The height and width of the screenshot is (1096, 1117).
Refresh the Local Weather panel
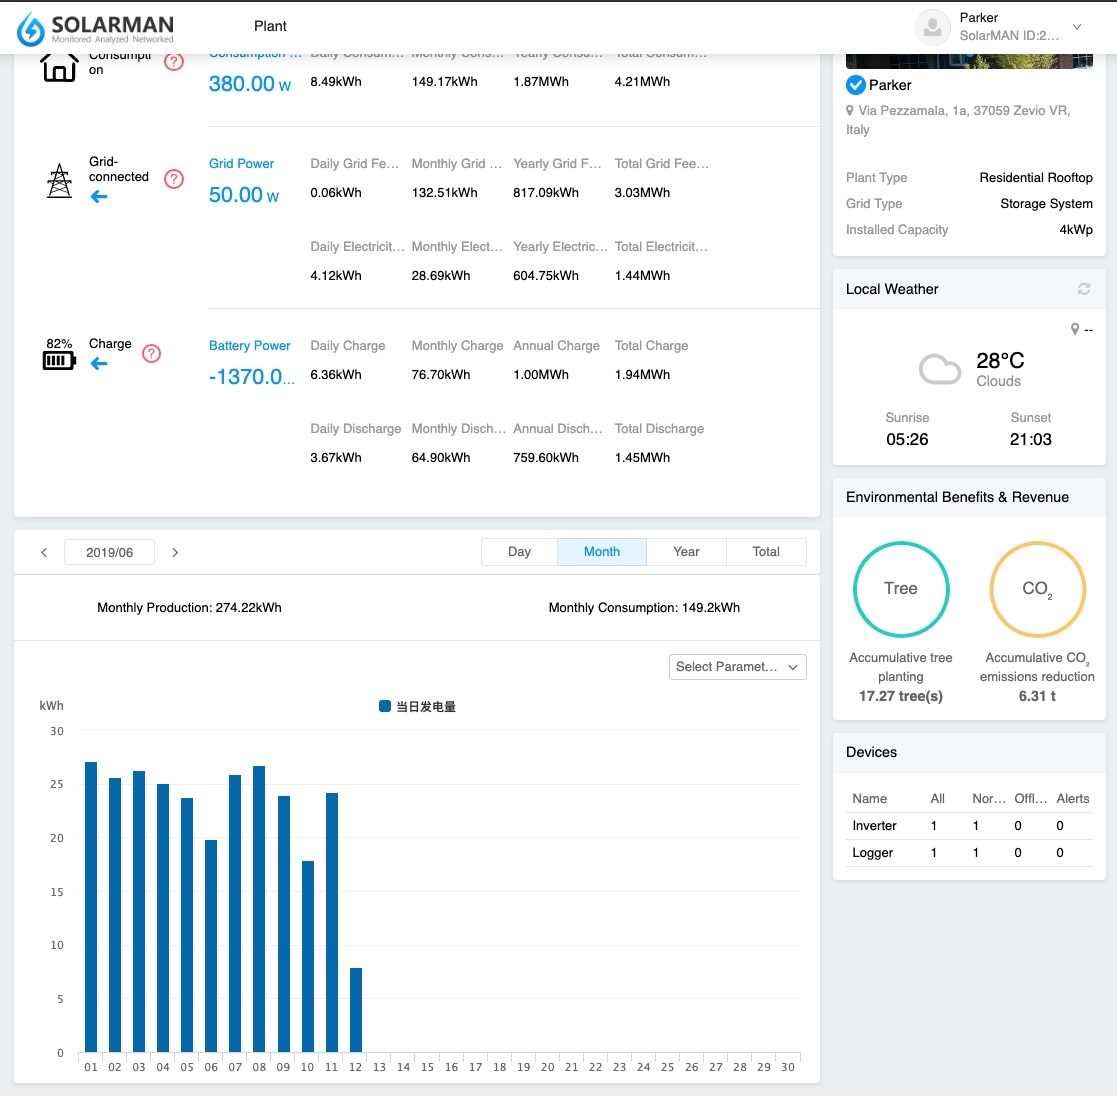[x=1084, y=289]
